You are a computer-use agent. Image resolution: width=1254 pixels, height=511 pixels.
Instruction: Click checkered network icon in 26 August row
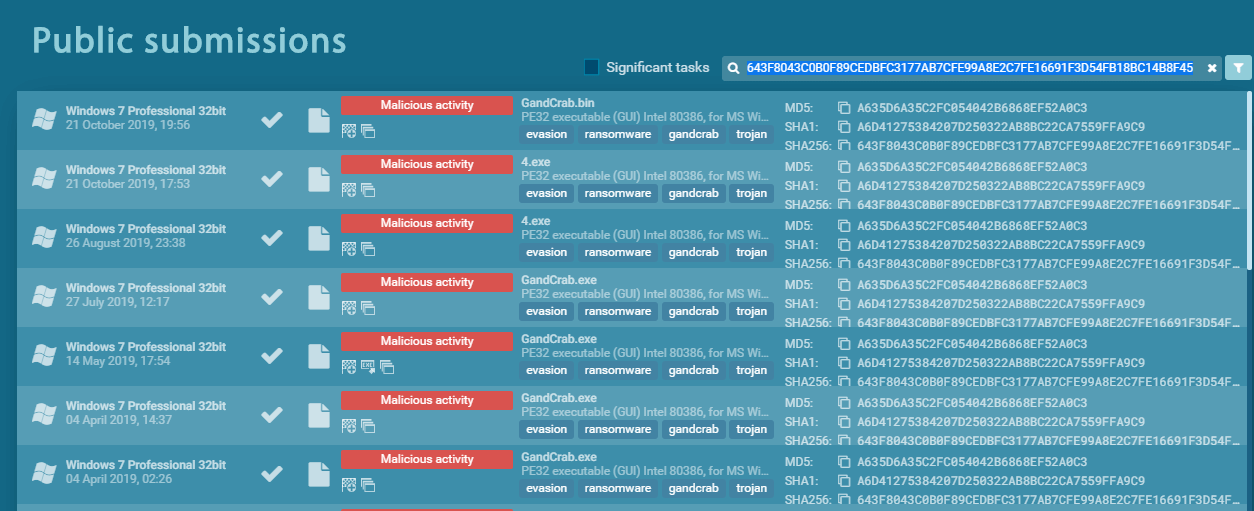coord(349,248)
